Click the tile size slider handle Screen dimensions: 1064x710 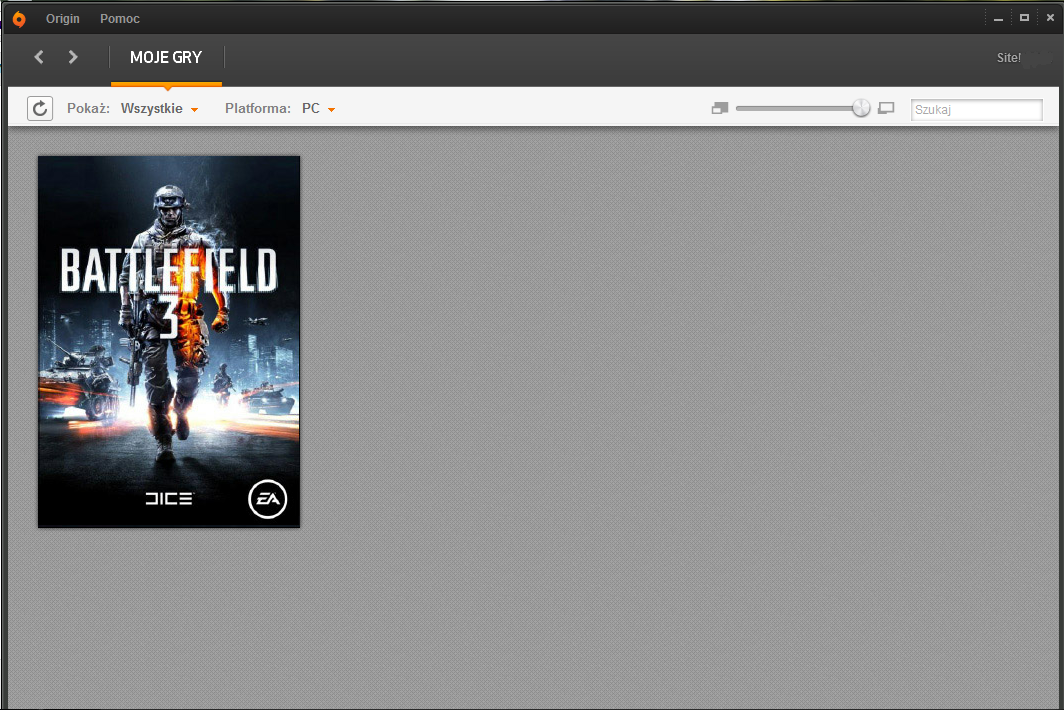coord(860,108)
